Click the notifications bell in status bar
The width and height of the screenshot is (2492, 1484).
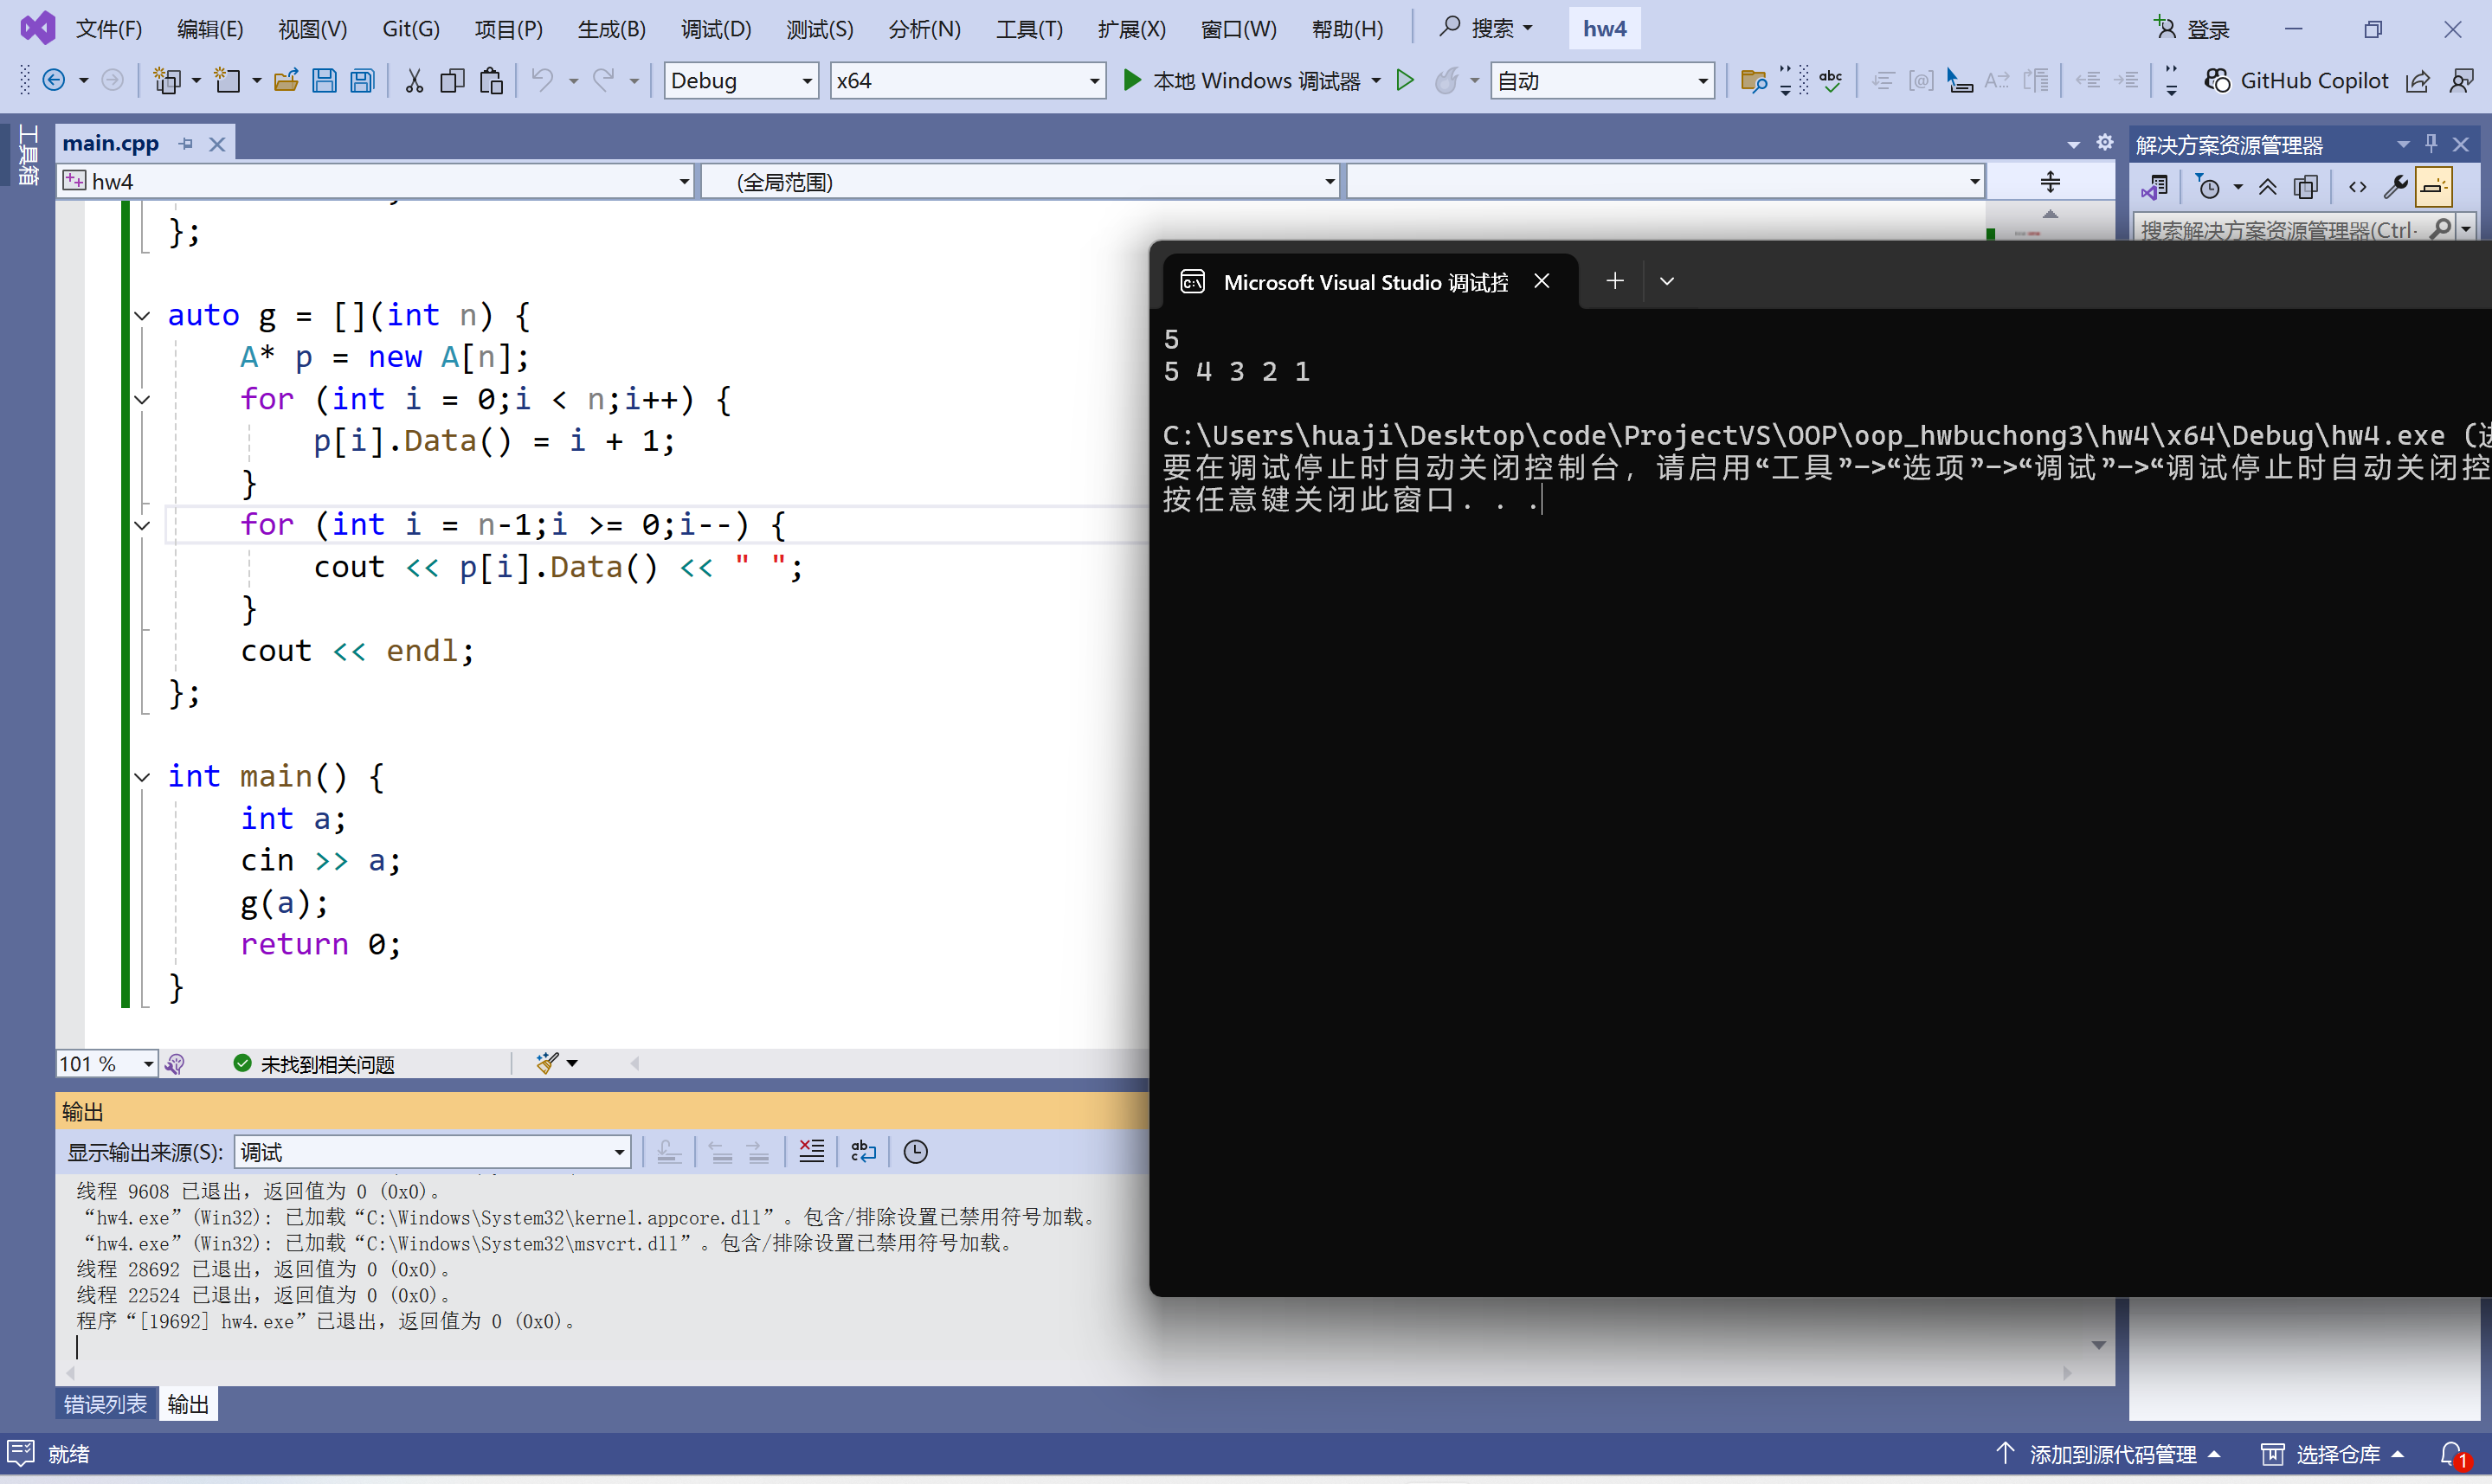point(2451,1454)
